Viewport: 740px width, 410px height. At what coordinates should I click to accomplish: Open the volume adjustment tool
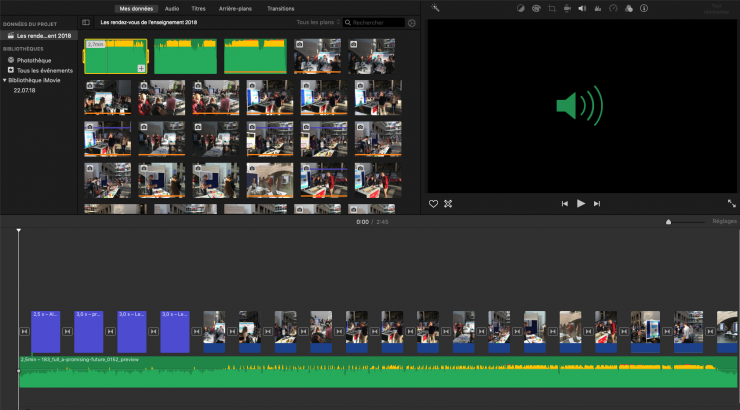582,8
